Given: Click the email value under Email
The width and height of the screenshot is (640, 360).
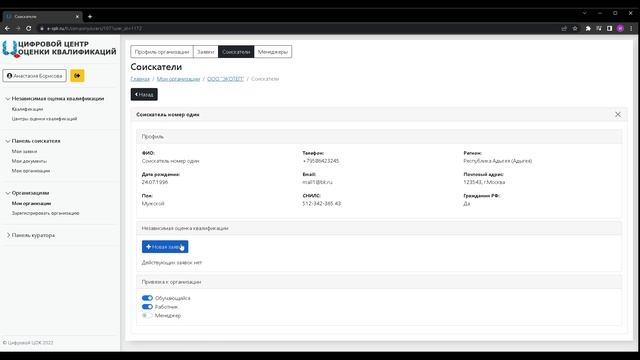Looking at the screenshot, I should (x=318, y=182).
